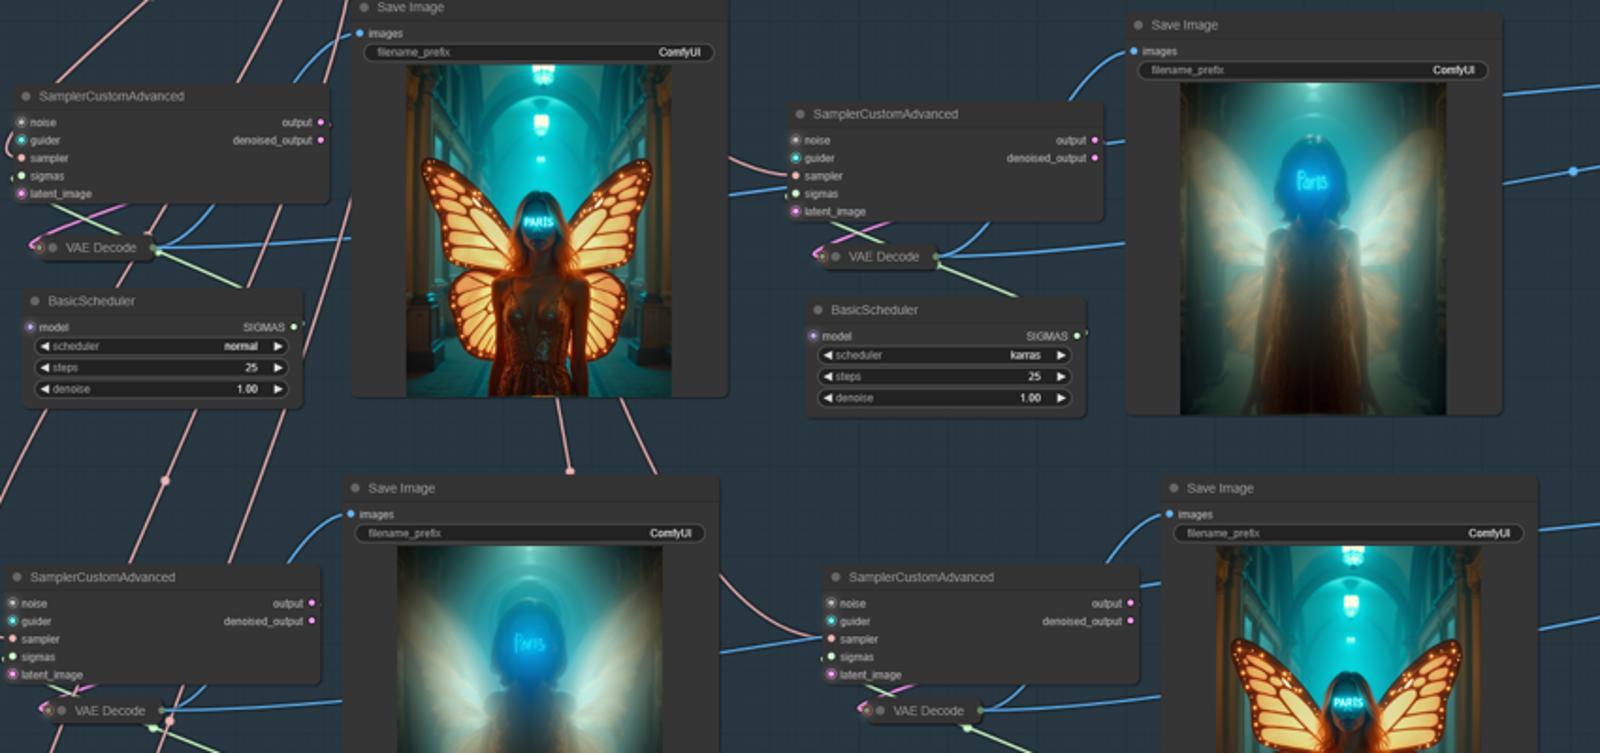1600x753 pixels.
Task: Click the images input port of the bottom-right Save Image node
Action: 1170,514
